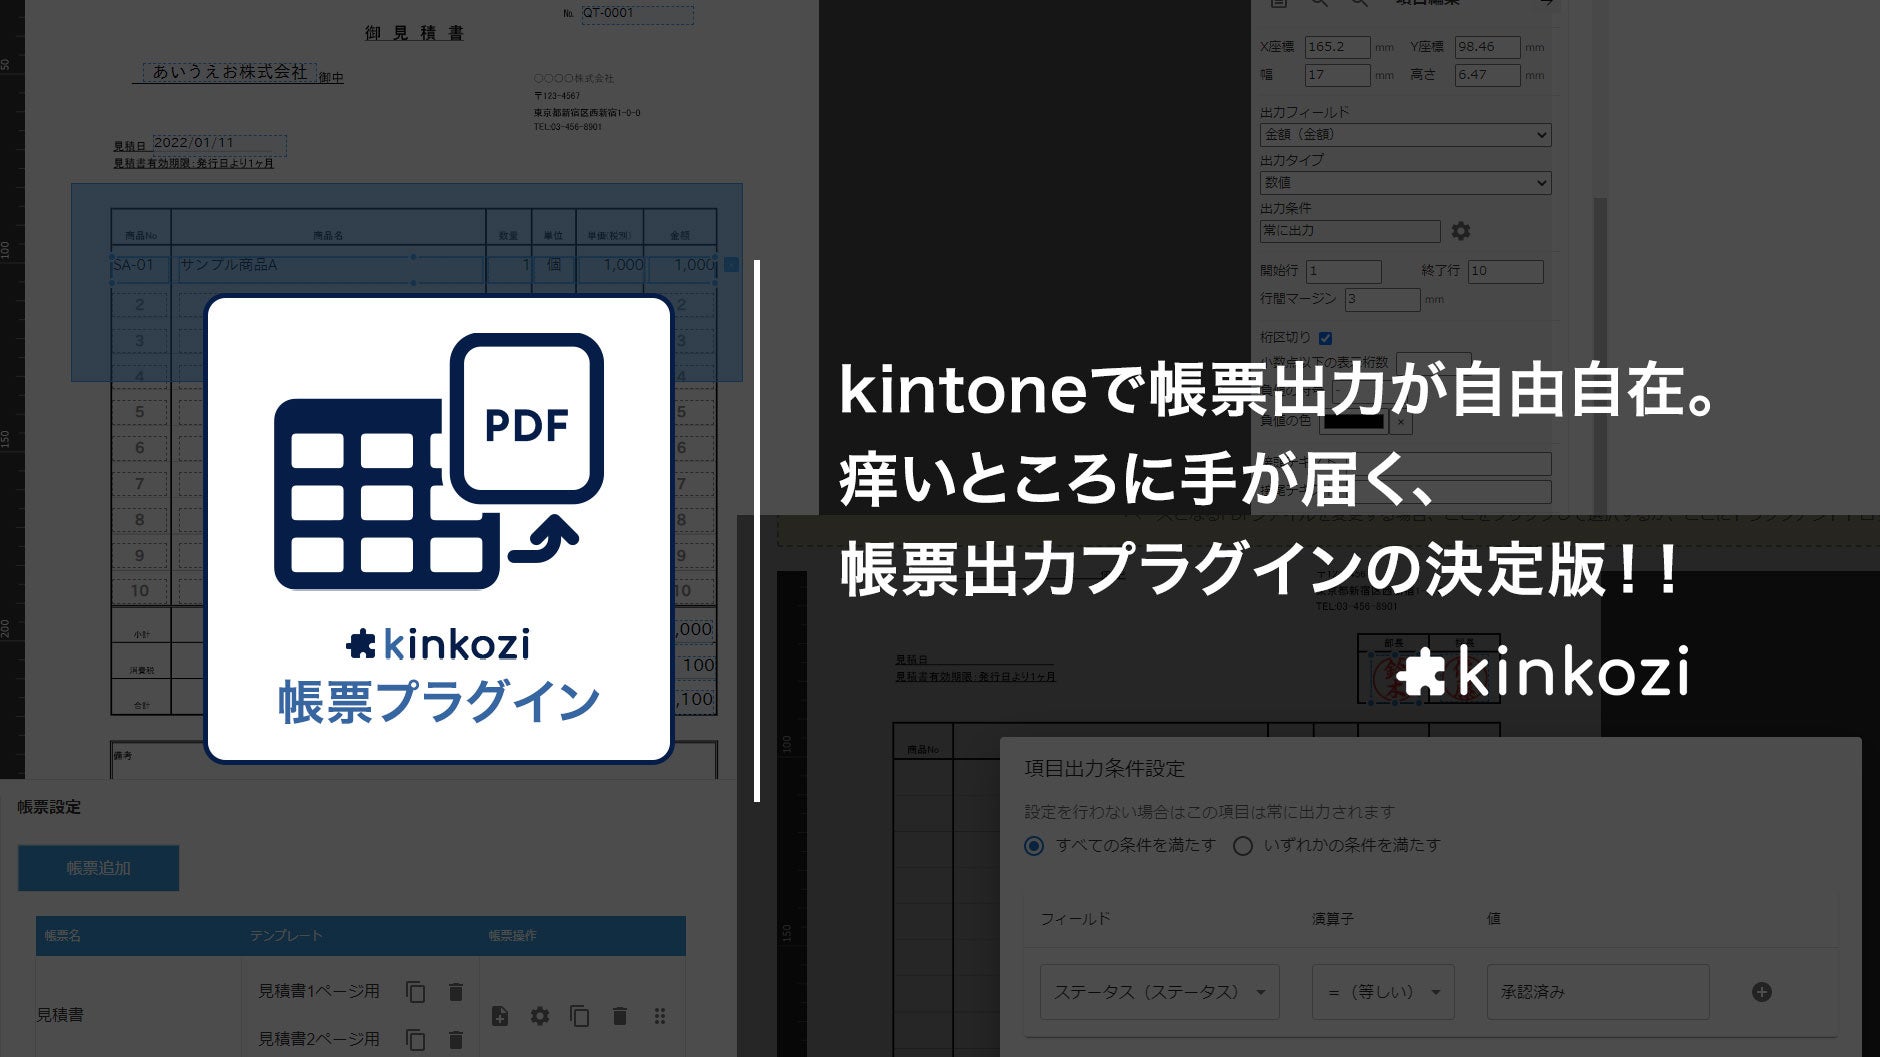1880x1057 pixels.
Task: Click the 幅 input field
Action: (1337, 75)
